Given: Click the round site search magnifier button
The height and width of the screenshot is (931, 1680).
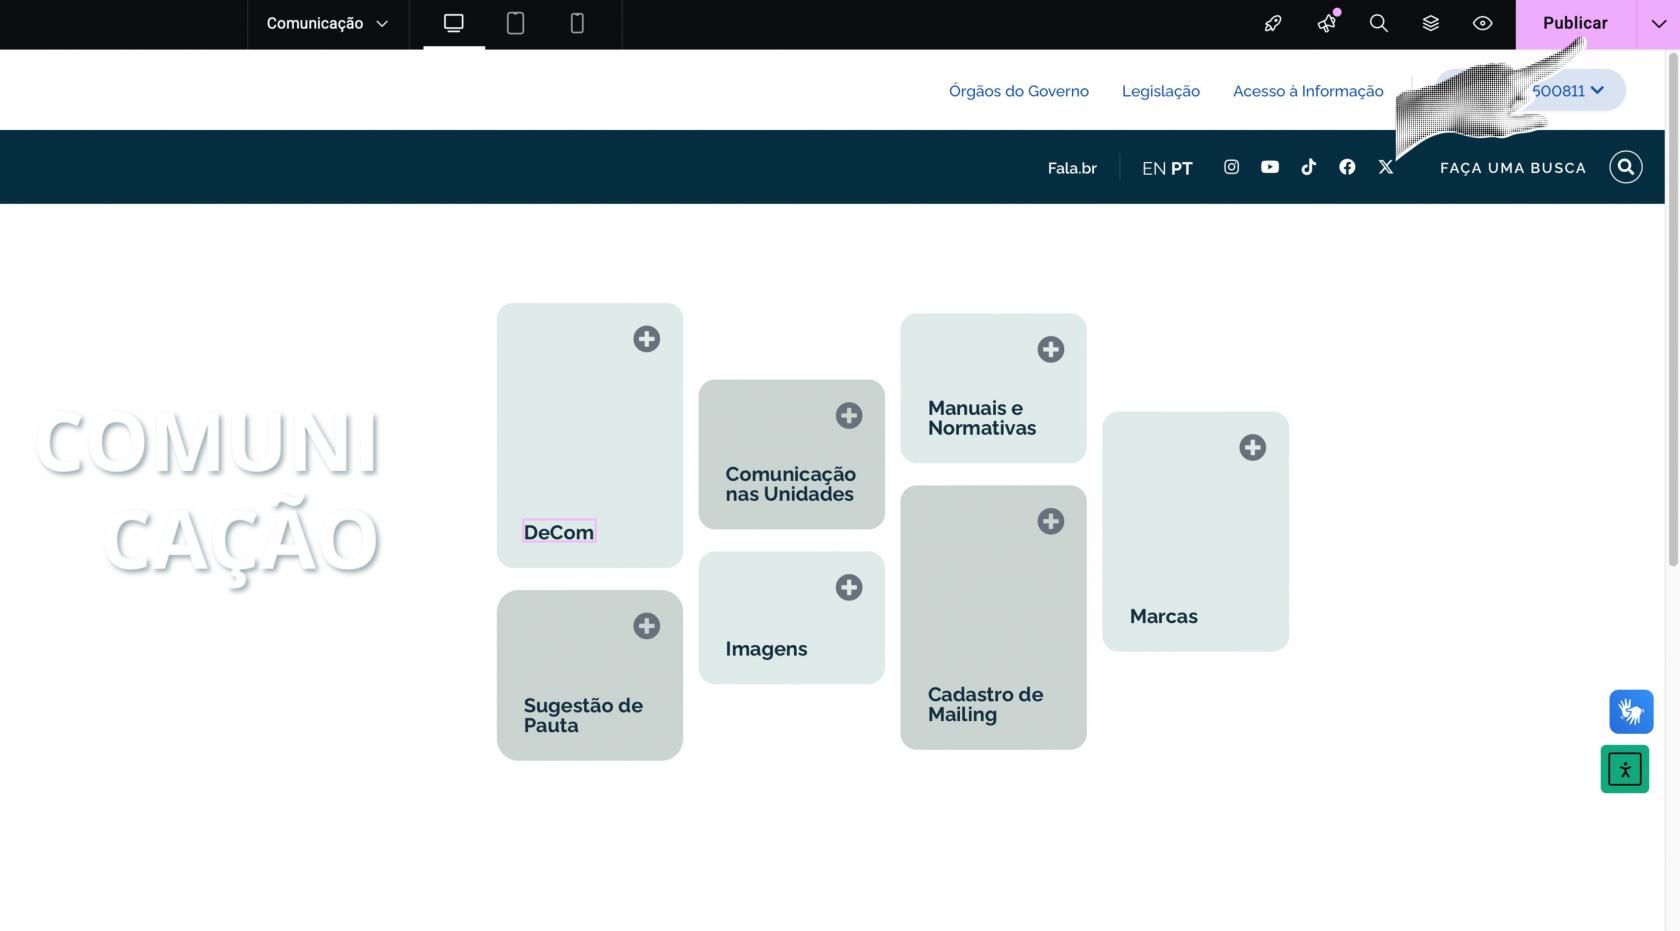Looking at the screenshot, I should click(x=1626, y=167).
